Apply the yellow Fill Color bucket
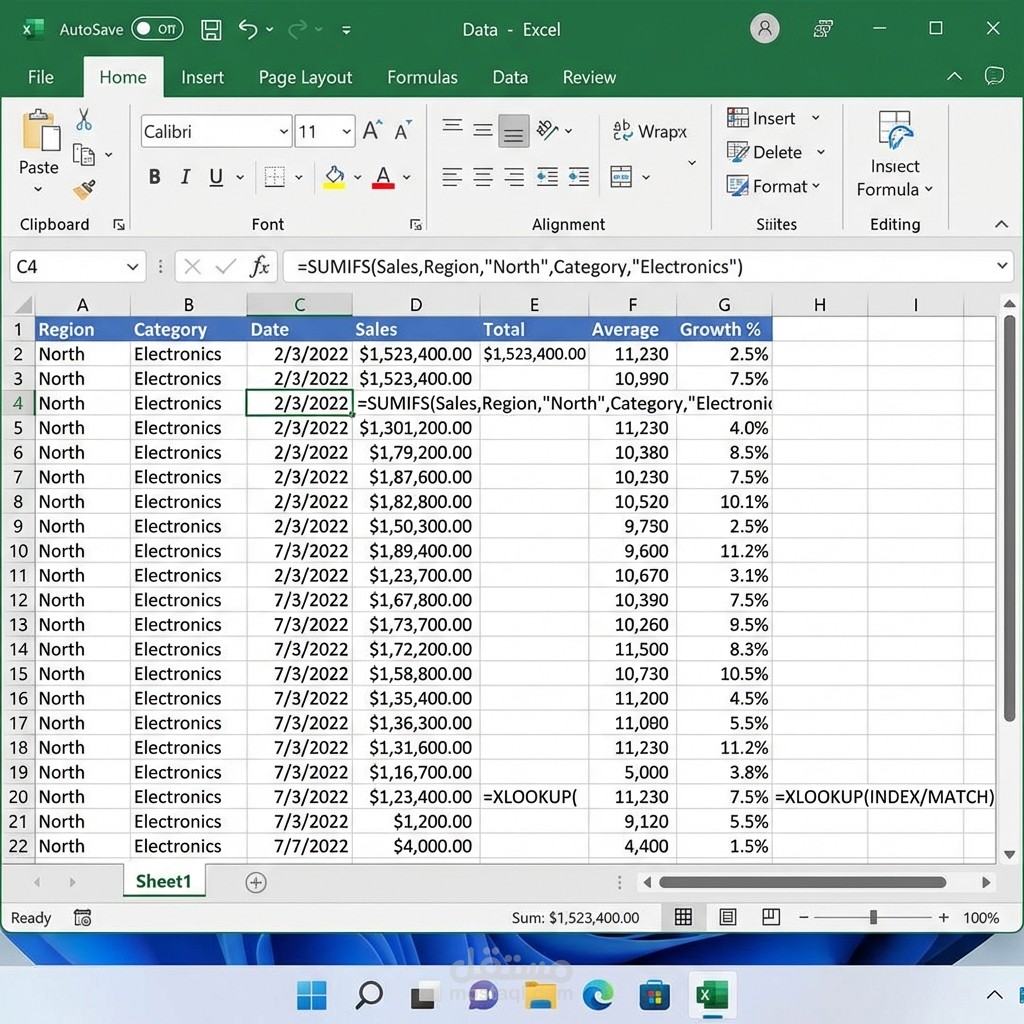The height and width of the screenshot is (1024, 1024). (x=334, y=177)
